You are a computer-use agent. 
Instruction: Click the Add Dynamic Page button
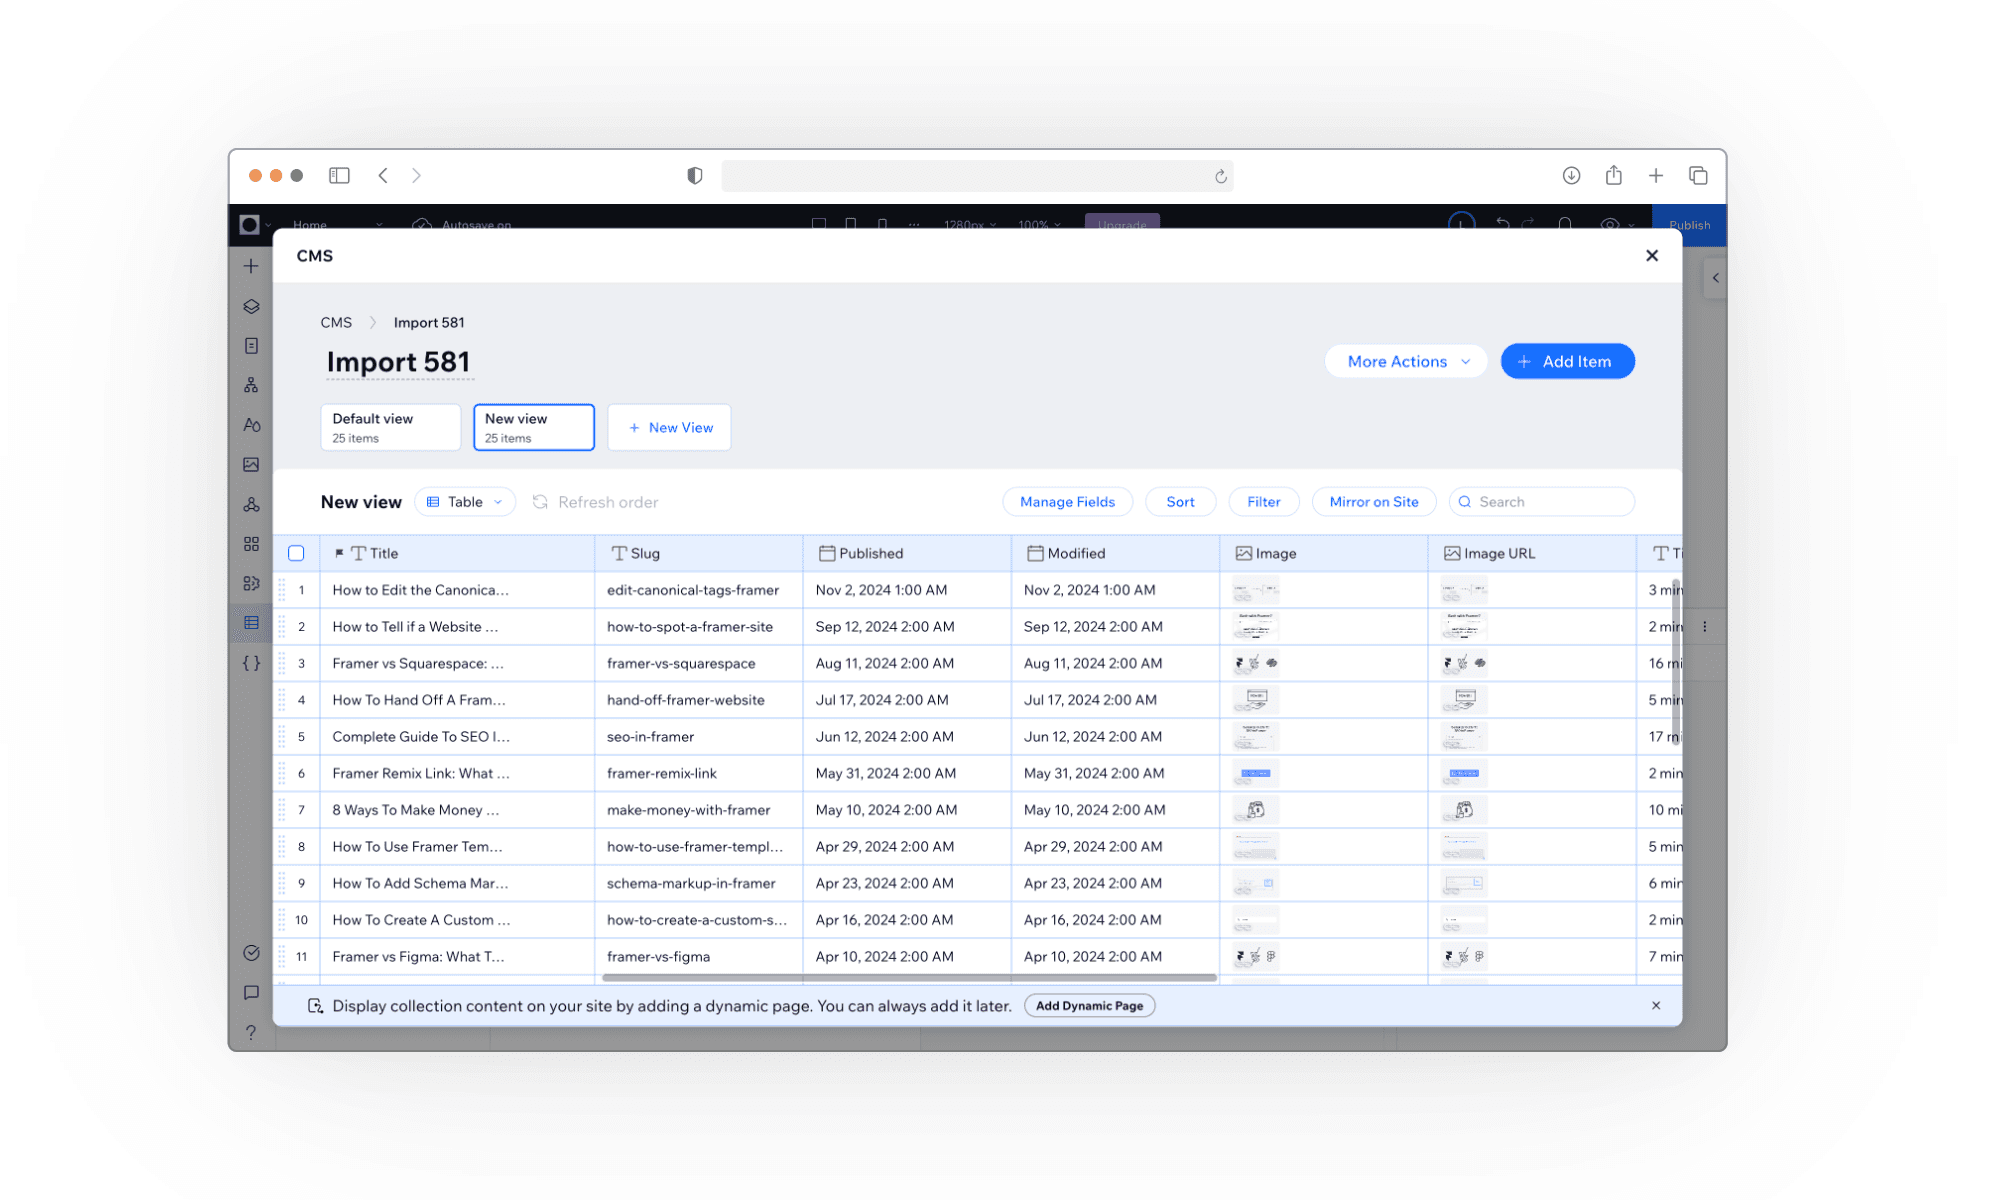pos(1089,1006)
